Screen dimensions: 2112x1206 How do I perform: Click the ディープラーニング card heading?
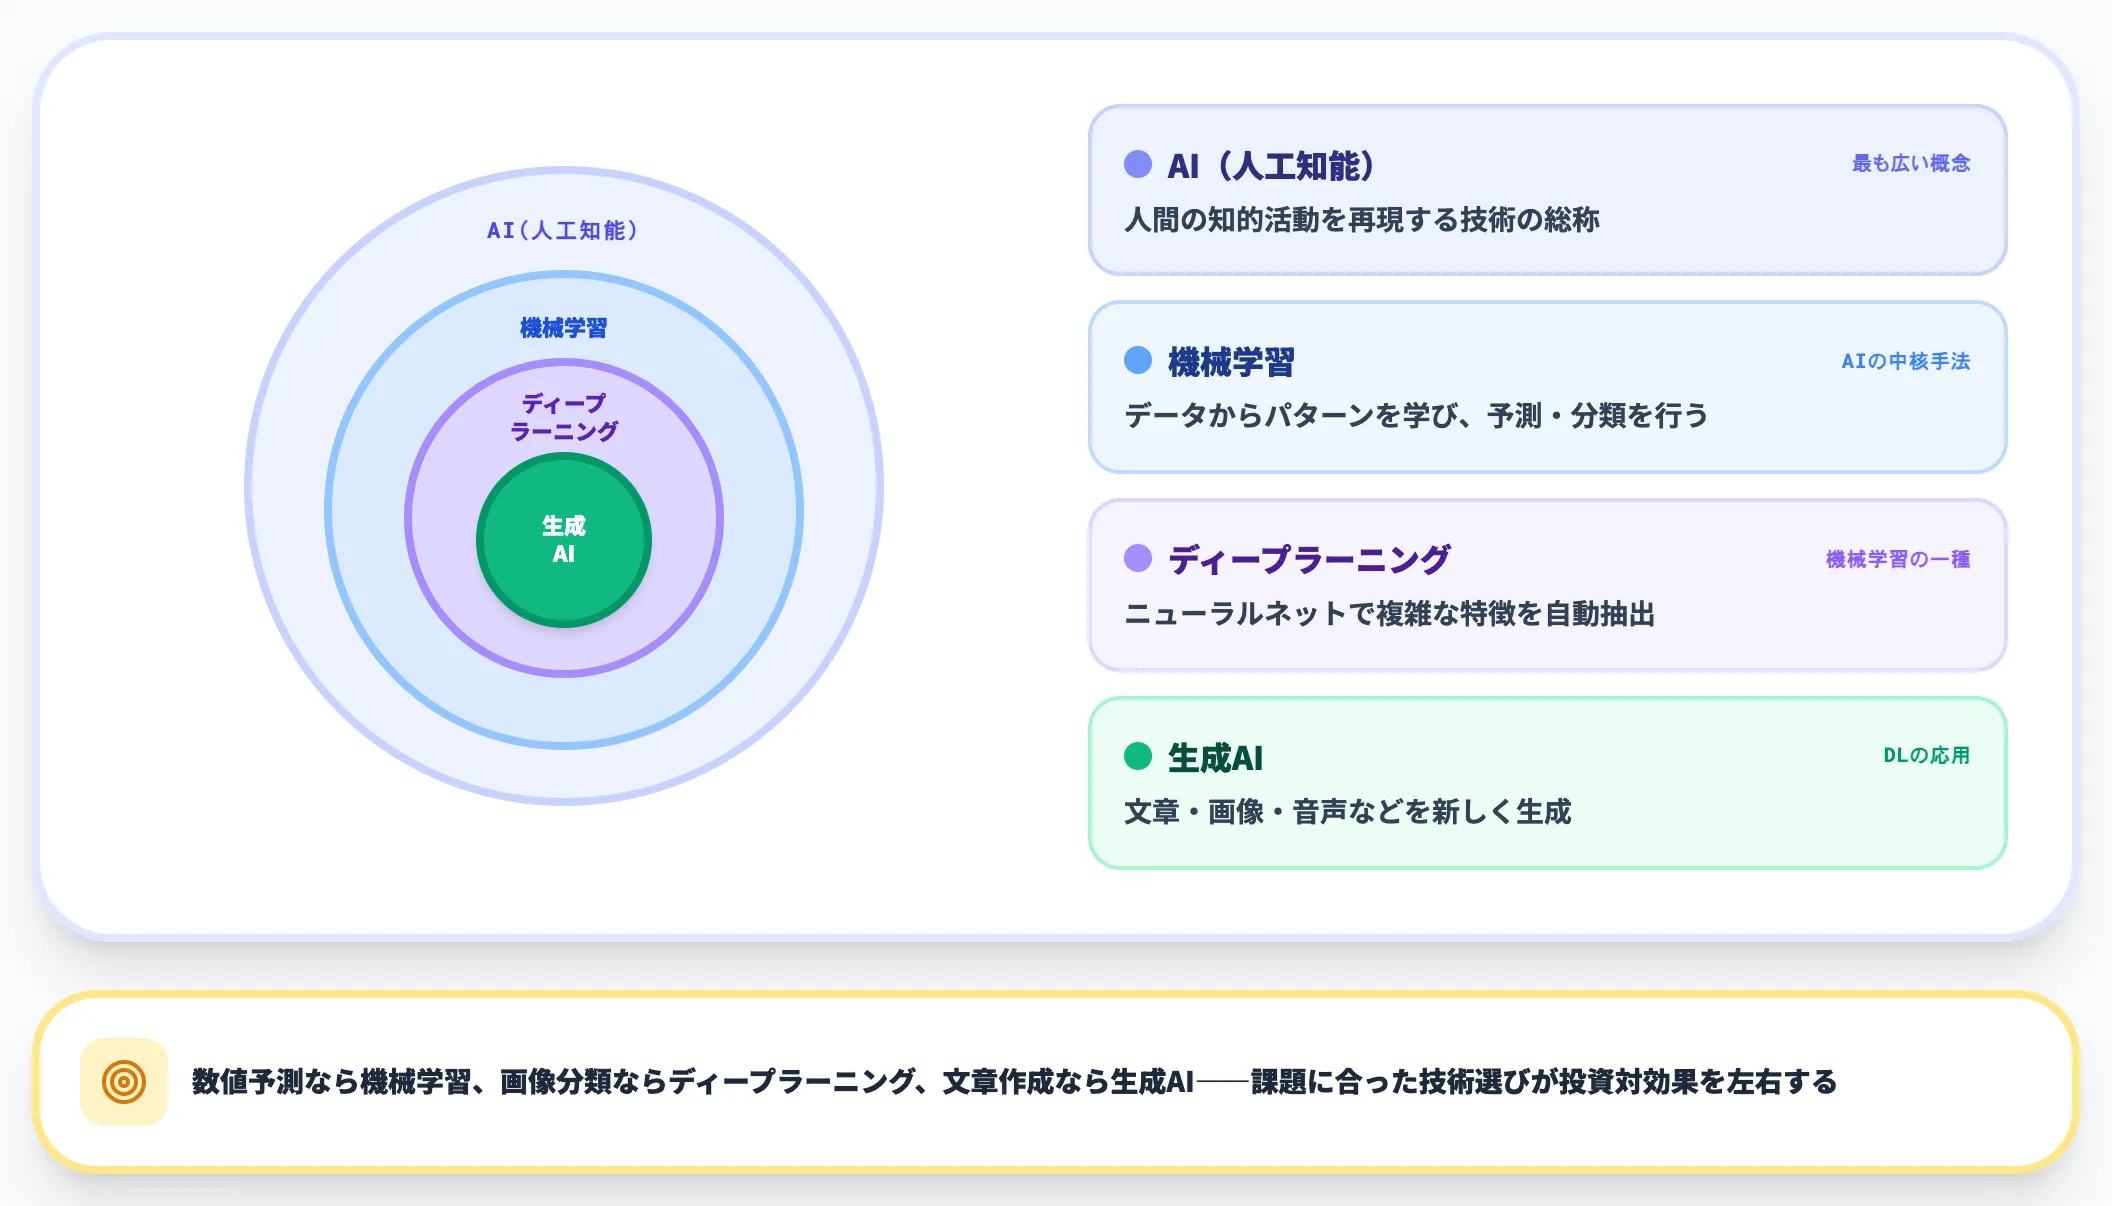(1309, 559)
